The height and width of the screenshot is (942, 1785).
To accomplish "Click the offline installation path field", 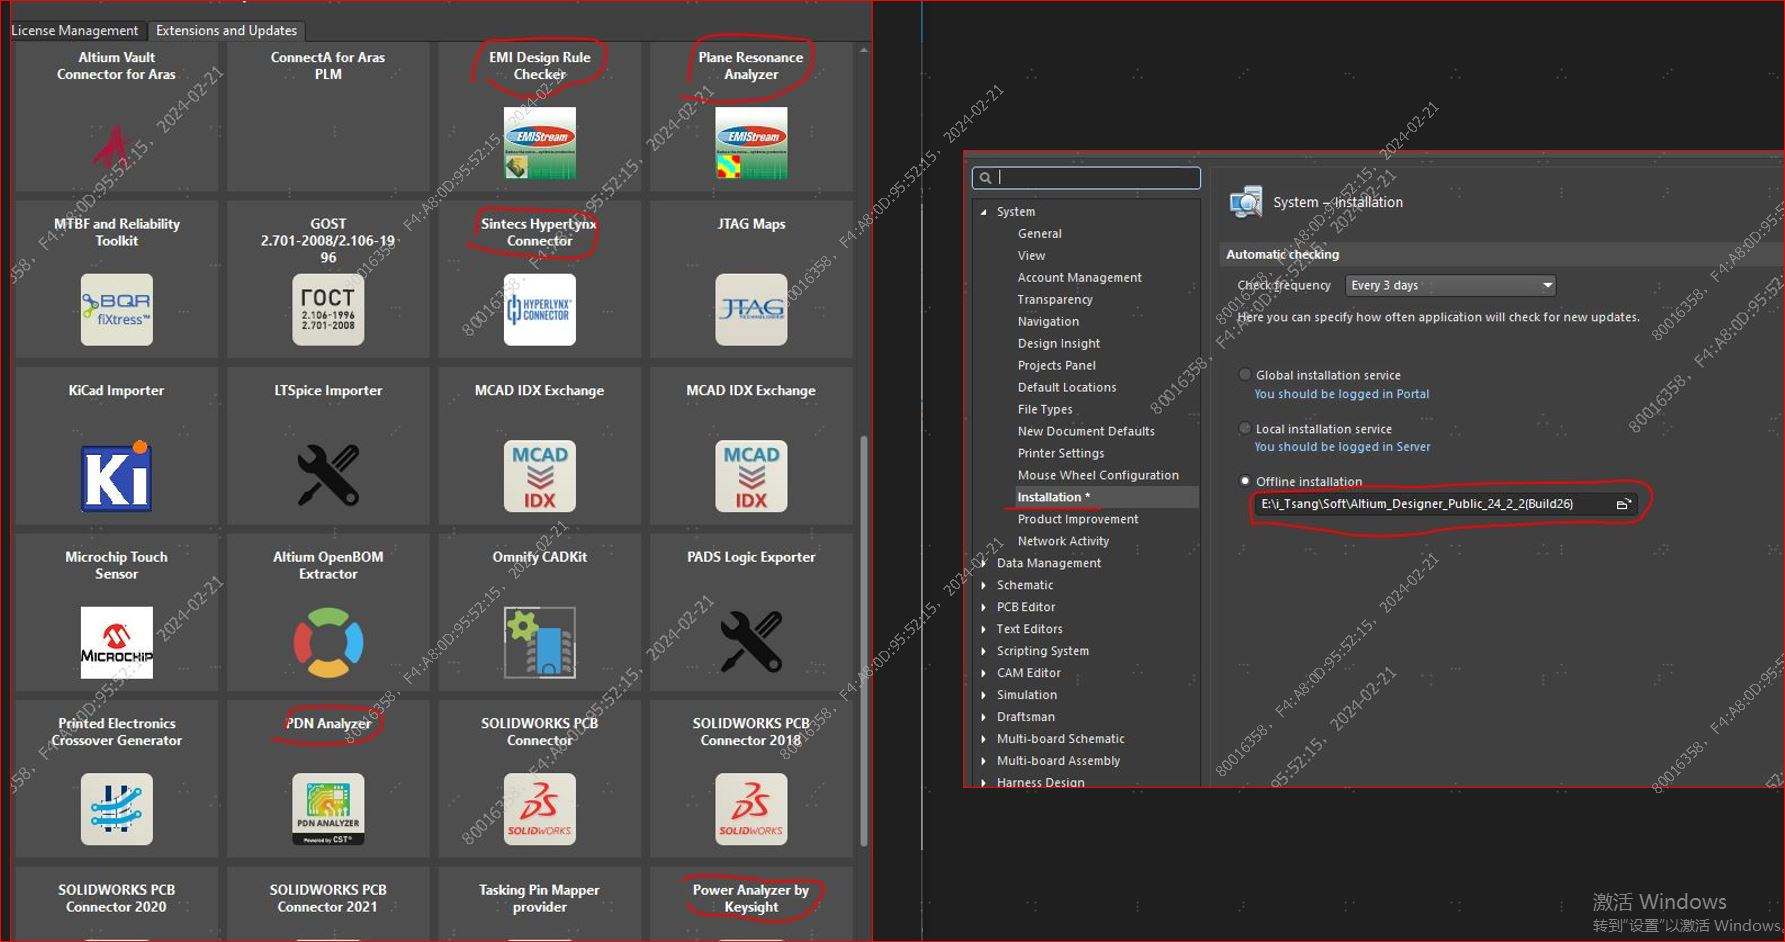I will tap(1446, 504).
